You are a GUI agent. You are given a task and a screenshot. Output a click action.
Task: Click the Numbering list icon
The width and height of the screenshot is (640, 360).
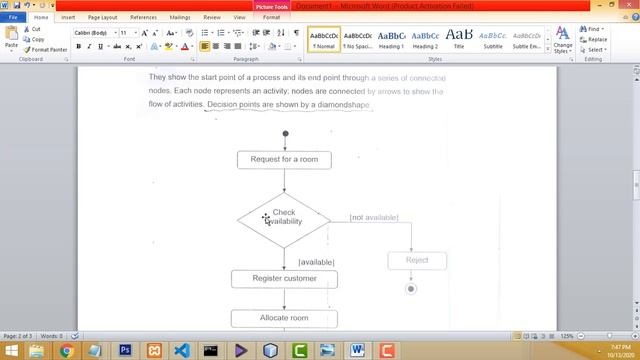pyautogui.click(x=220, y=33)
